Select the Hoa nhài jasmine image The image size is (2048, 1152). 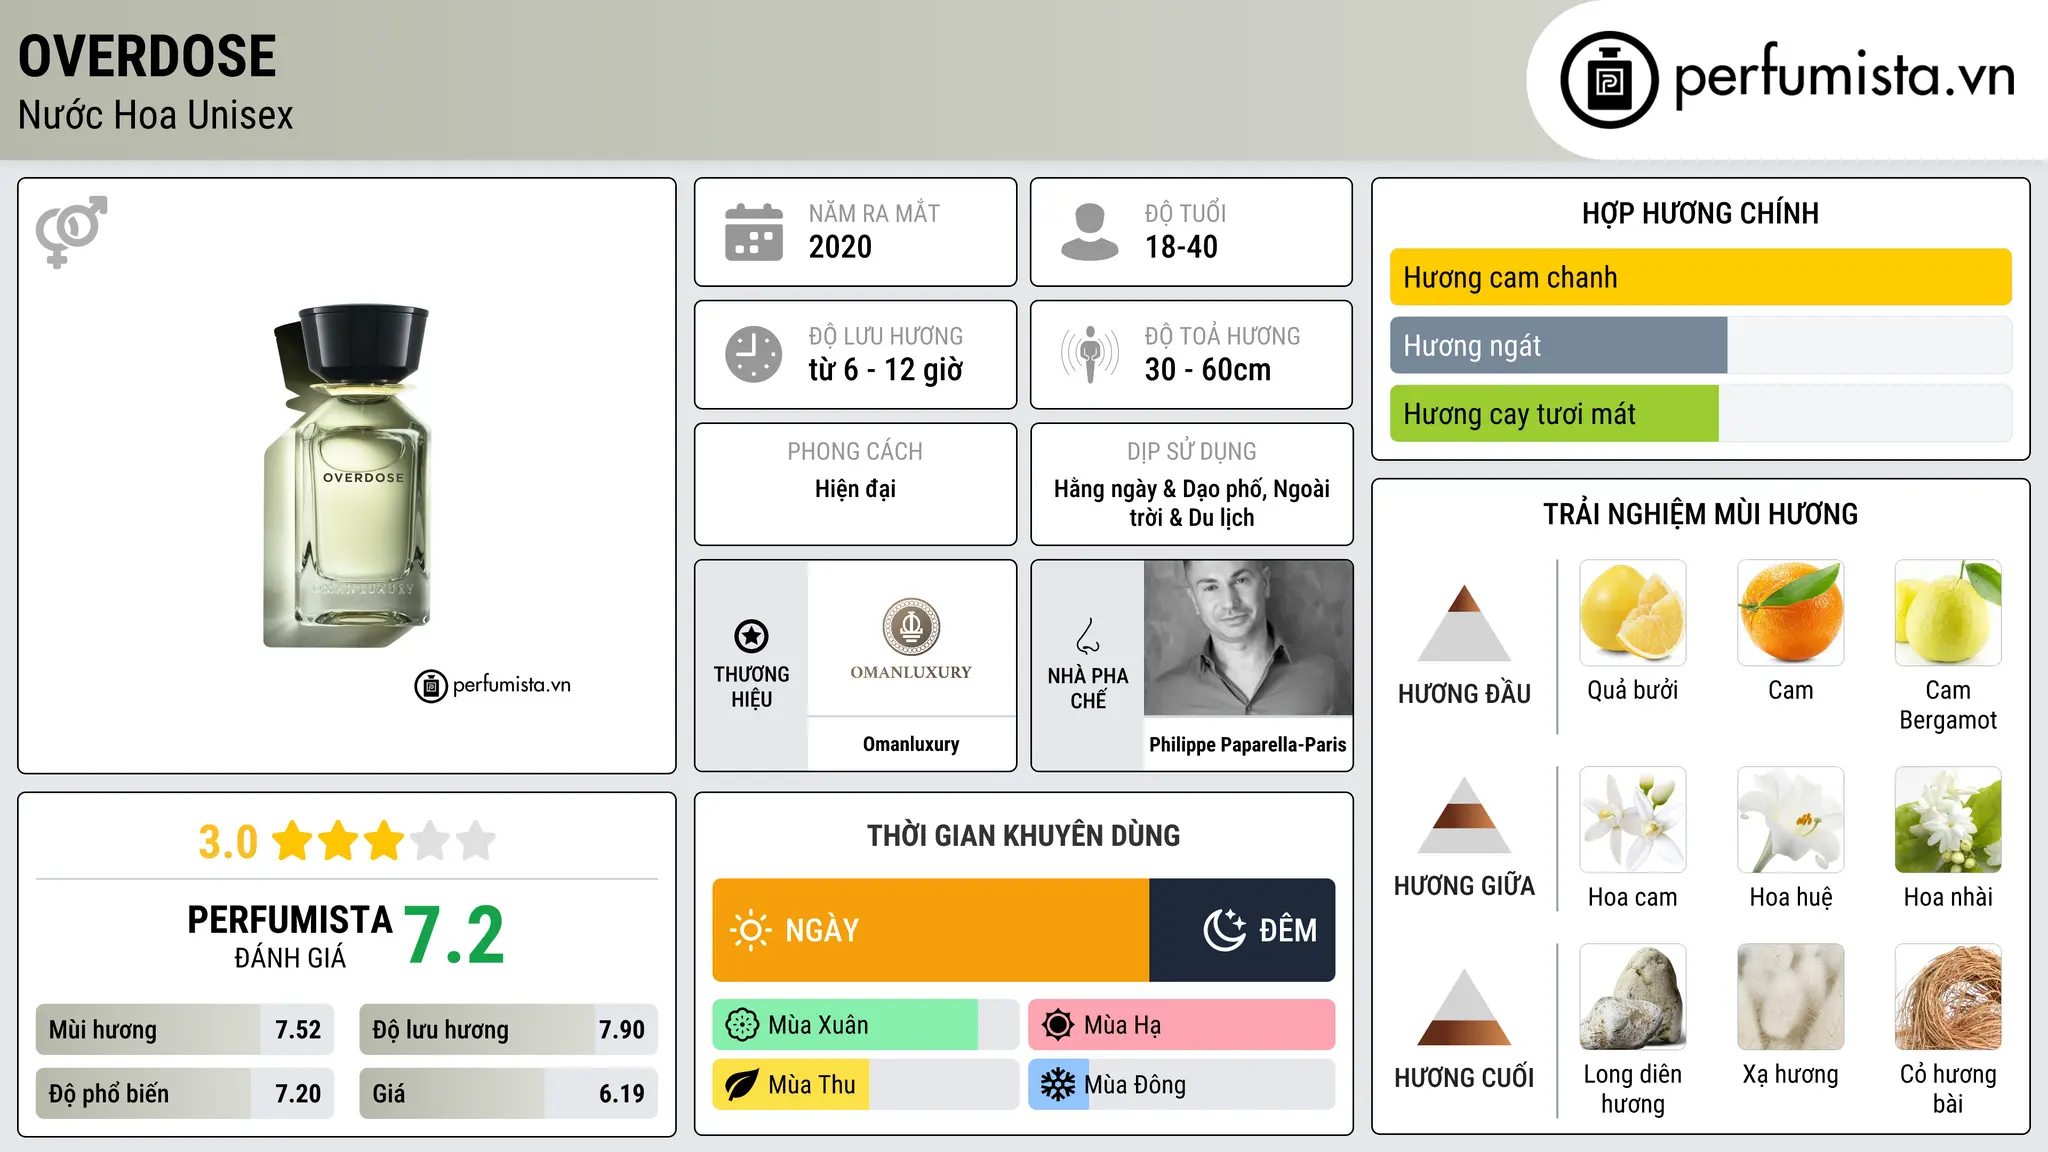tap(1948, 820)
